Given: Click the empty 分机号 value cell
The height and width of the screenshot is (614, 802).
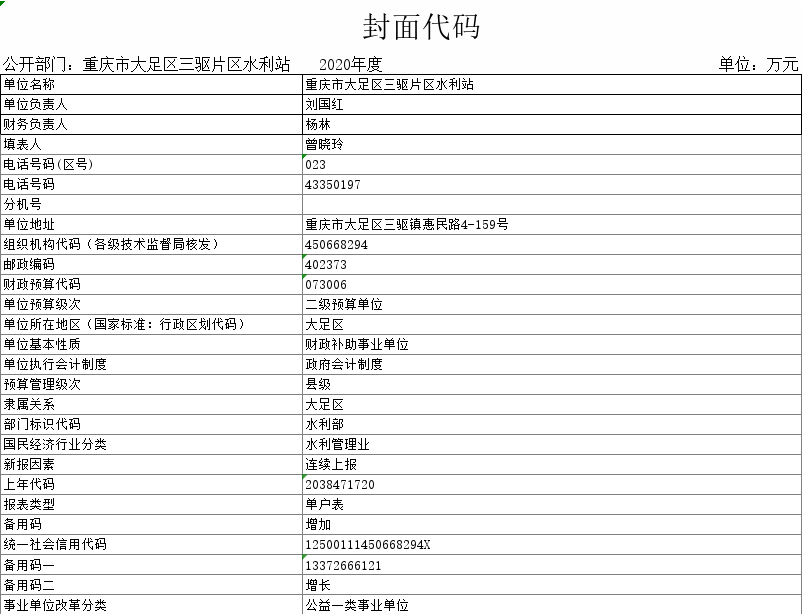Looking at the screenshot, I should 552,204.
